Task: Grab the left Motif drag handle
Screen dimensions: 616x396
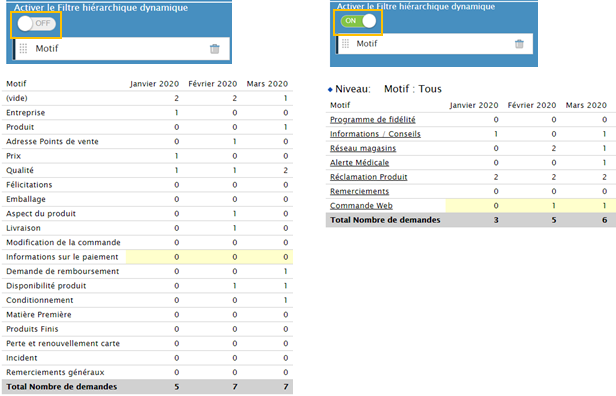Action: point(23,48)
